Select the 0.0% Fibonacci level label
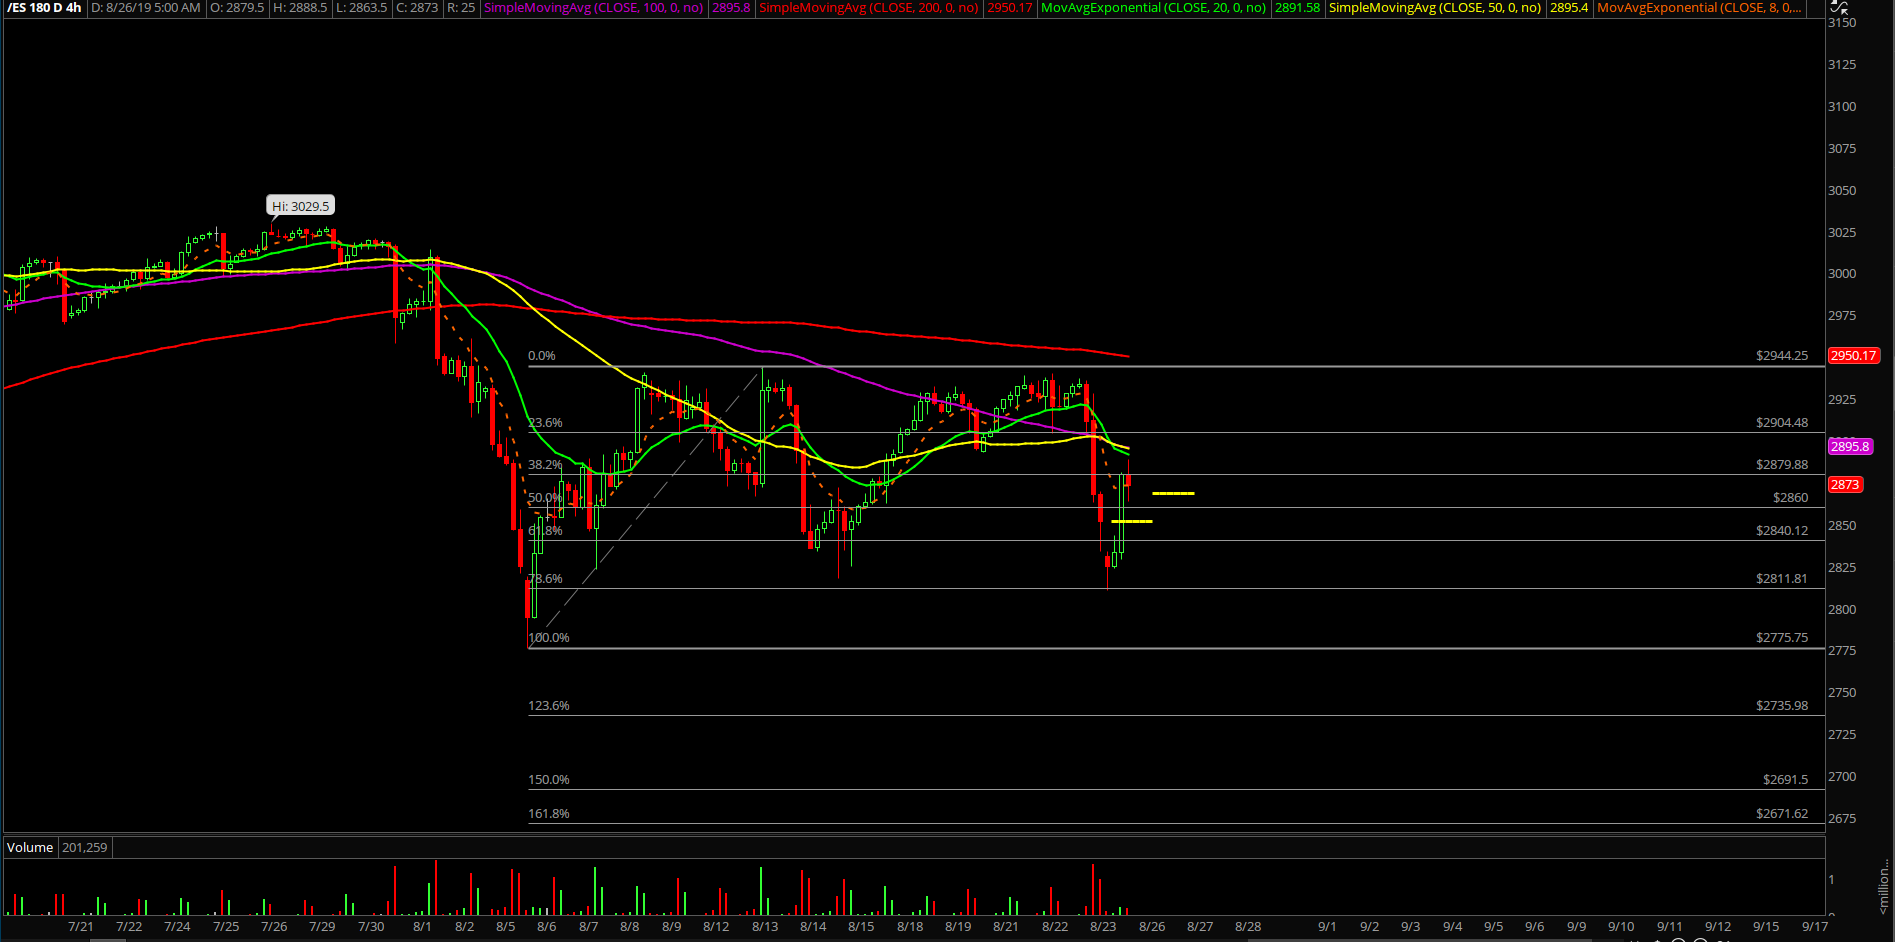 pyautogui.click(x=541, y=356)
